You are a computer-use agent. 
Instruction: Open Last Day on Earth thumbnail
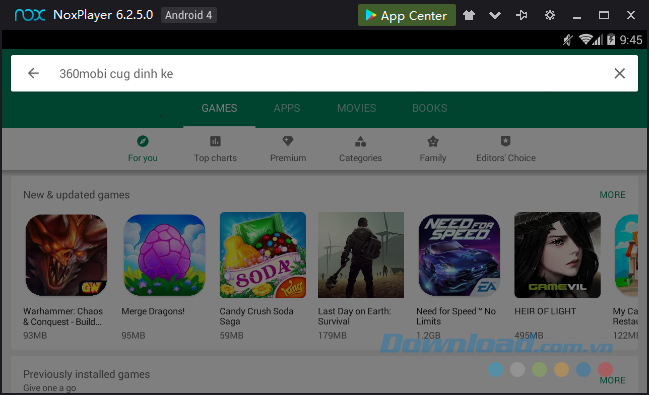(x=361, y=255)
